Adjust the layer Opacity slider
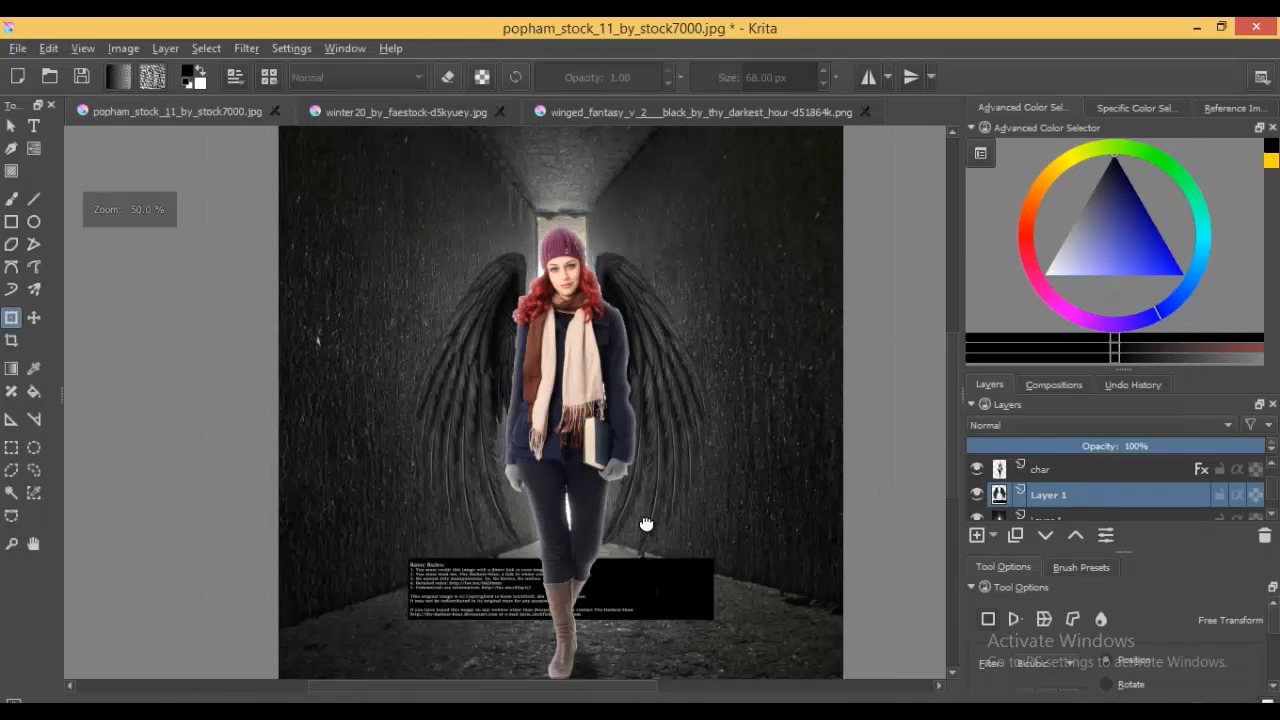The image size is (1280, 720). [1115, 446]
